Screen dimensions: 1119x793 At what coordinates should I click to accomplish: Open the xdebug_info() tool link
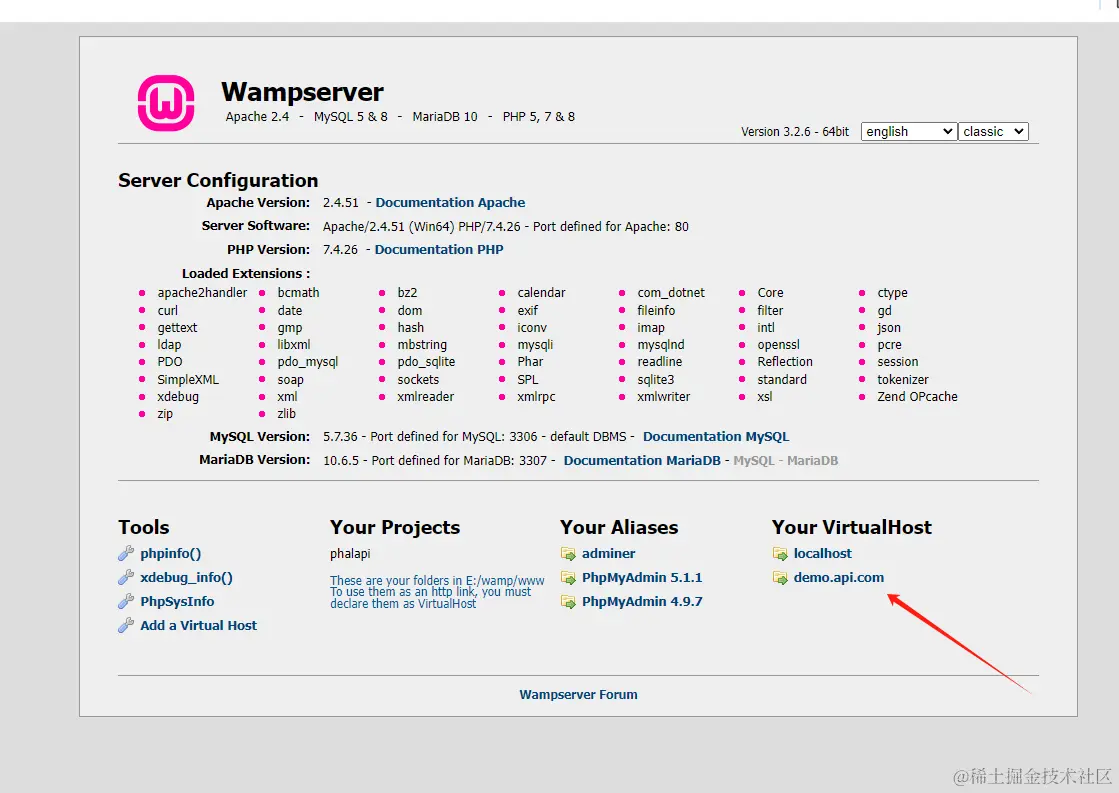[186, 577]
